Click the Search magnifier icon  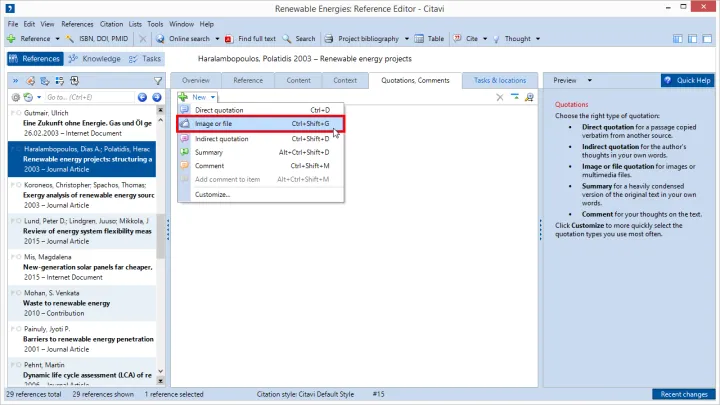point(287,39)
